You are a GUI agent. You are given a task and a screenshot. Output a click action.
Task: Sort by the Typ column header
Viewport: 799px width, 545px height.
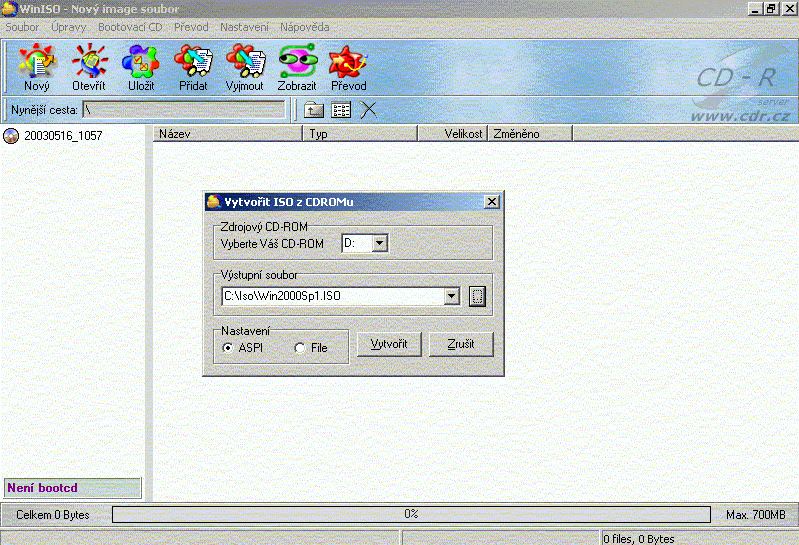(x=360, y=134)
